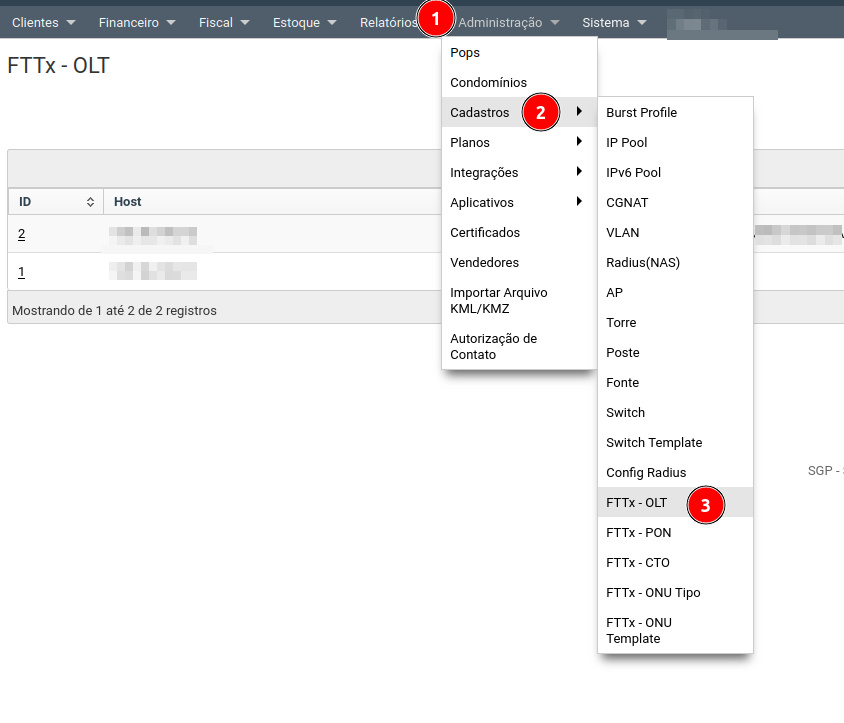Open the Sistema dropdown menu
844x723 pixels.
(614, 22)
